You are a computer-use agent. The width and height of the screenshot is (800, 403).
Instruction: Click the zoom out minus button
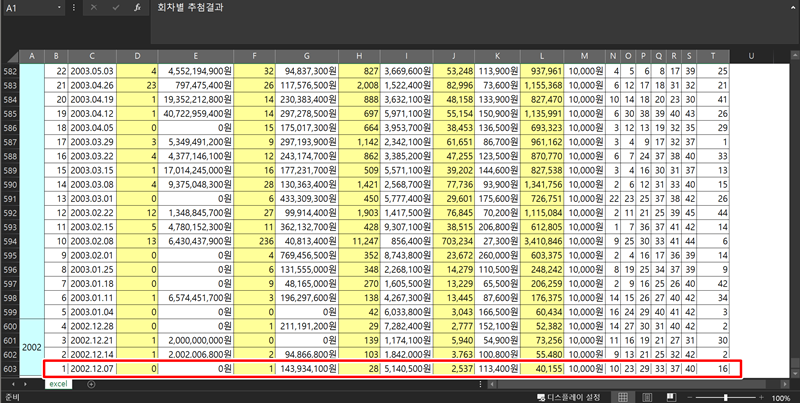(x=690, y=397)
